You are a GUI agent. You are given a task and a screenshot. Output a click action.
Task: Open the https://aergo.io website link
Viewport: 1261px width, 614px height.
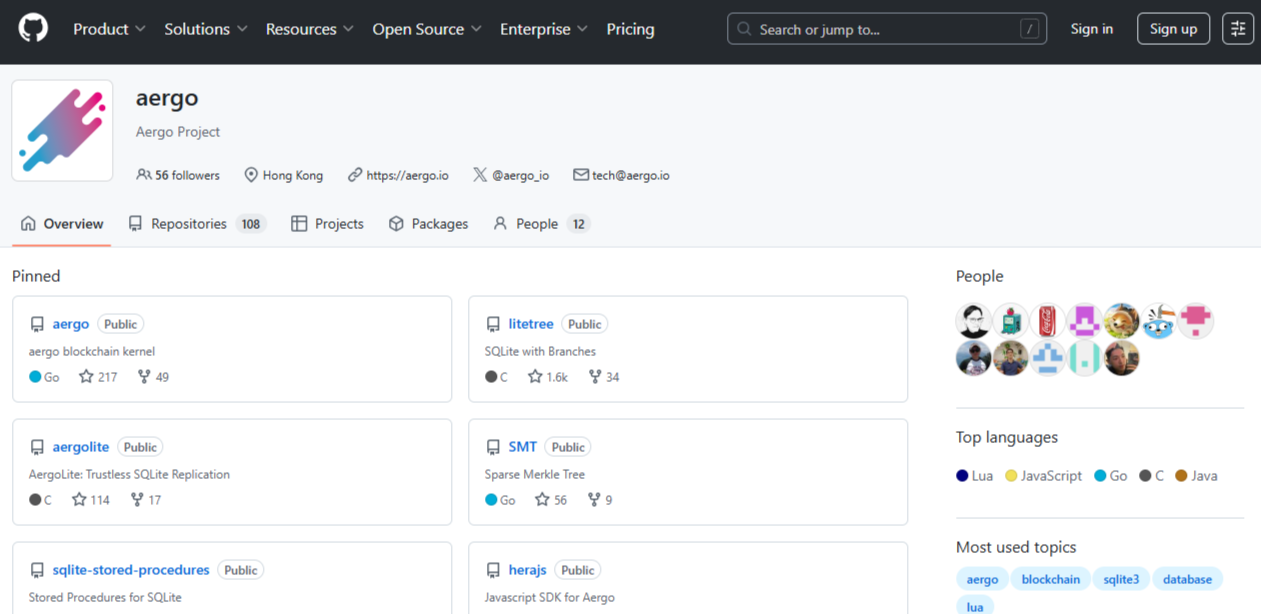[408, 175]
